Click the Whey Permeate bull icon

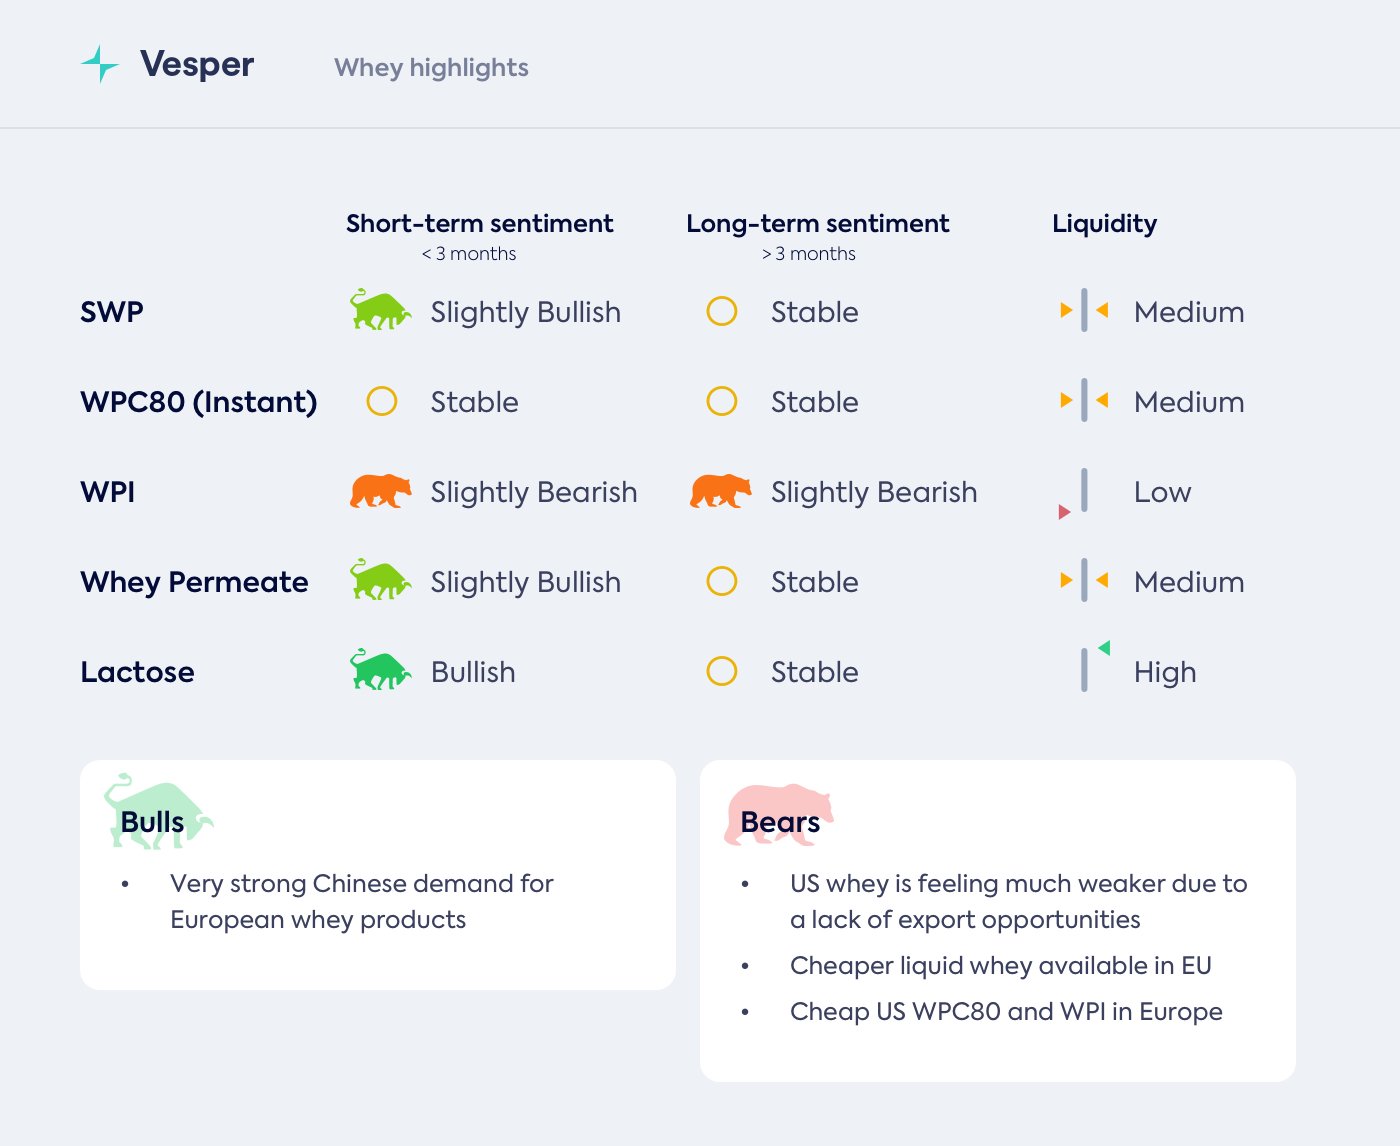pyautogui.click(x=380, y=580)
